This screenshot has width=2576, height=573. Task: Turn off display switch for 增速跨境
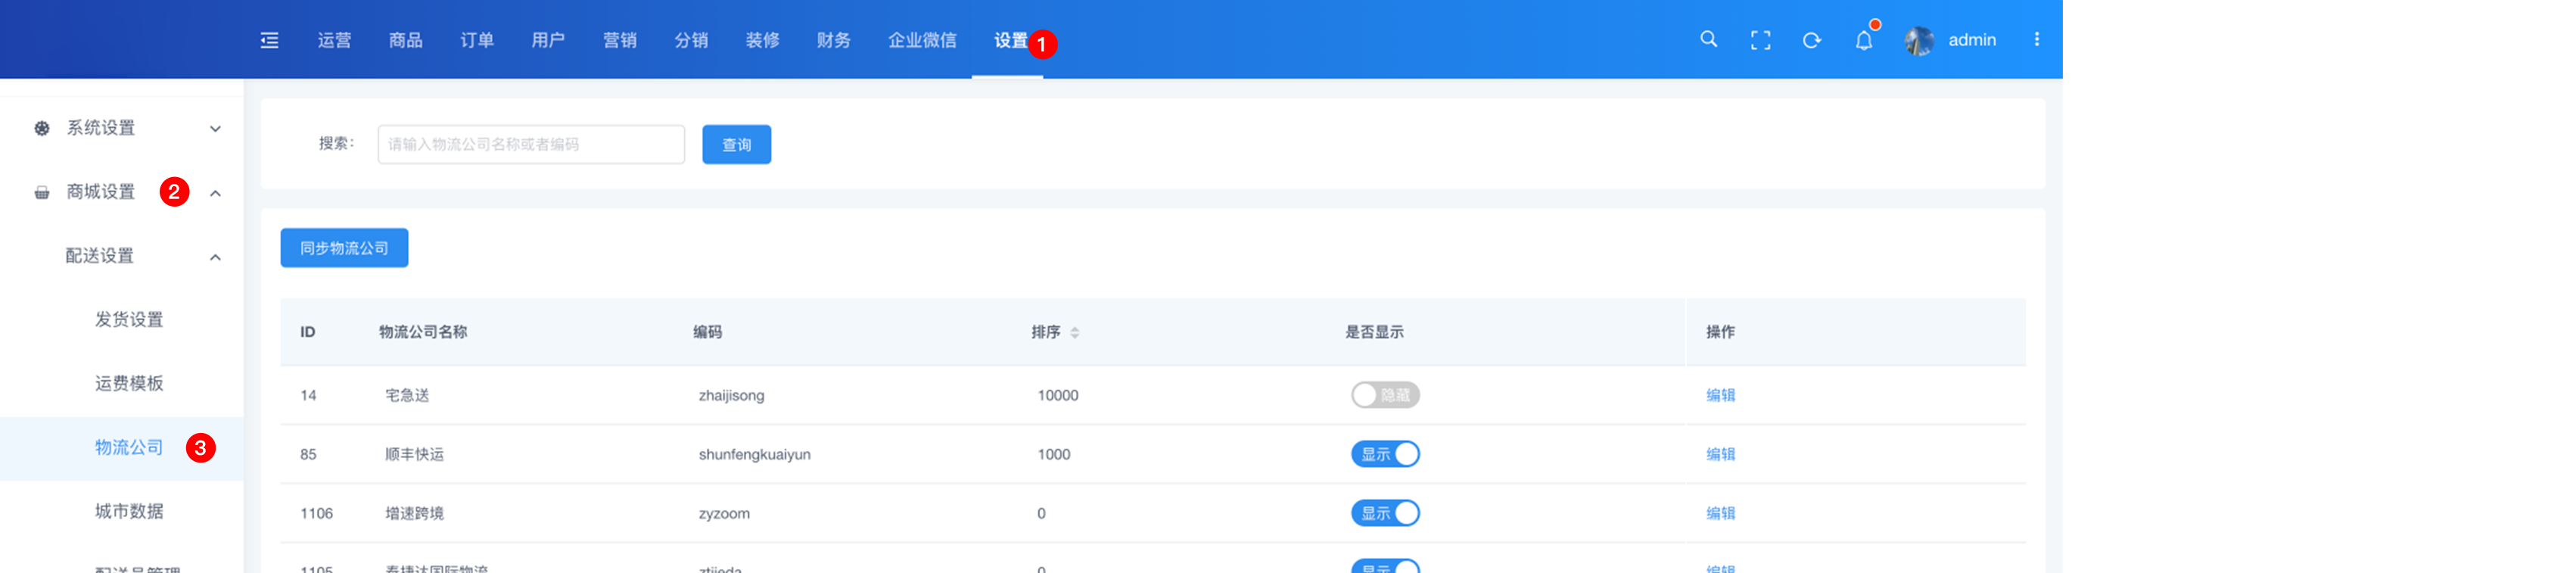tap(1384, 513)
